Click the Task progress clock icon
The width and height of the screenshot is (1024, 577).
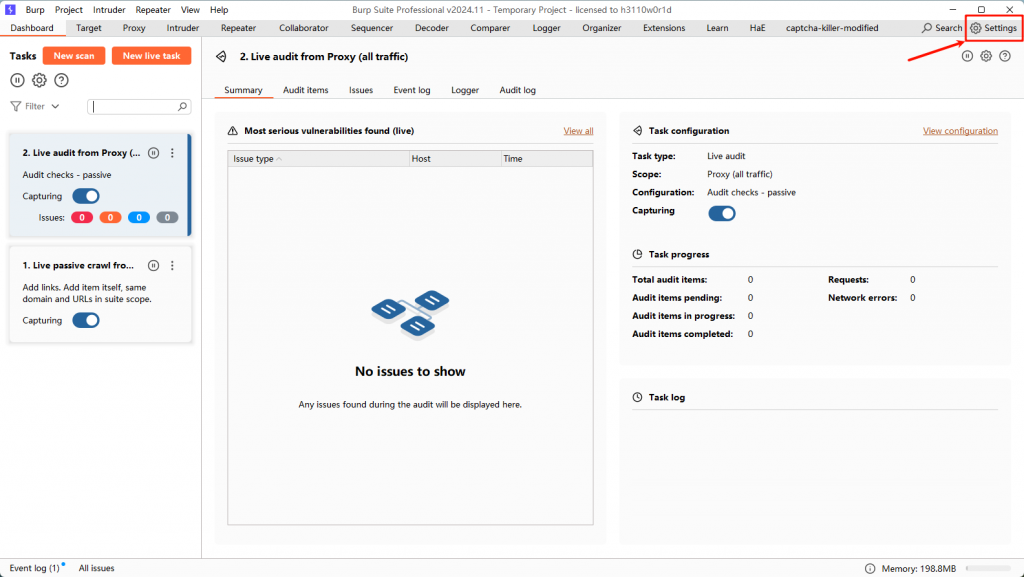(637, 255)
